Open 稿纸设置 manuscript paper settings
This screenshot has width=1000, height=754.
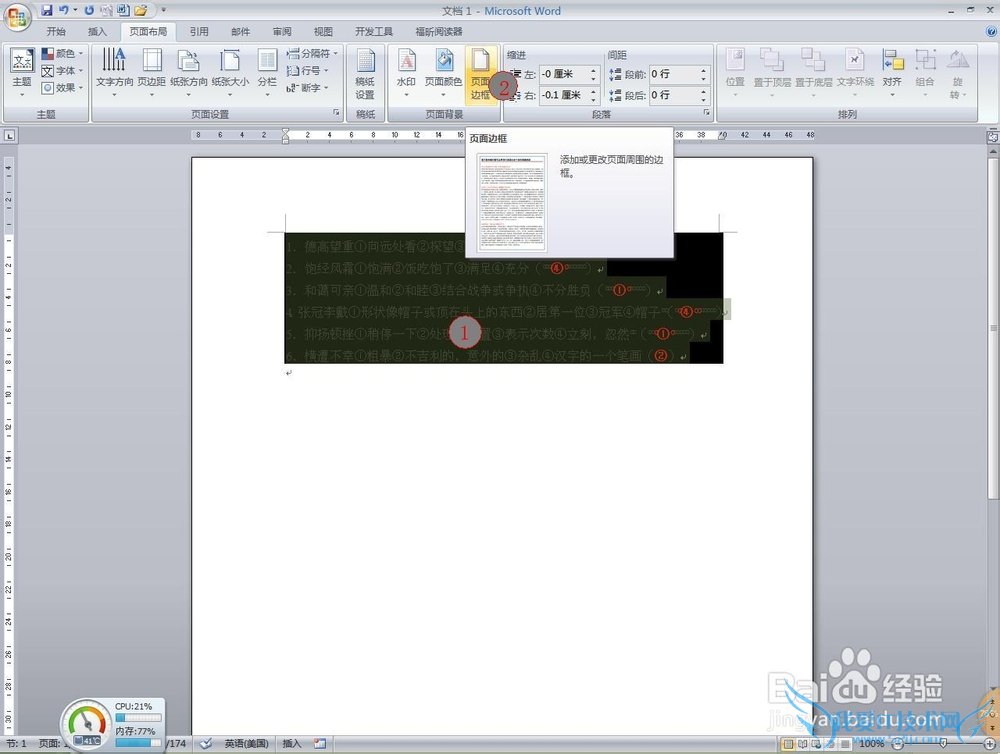(x=365, y=75)
